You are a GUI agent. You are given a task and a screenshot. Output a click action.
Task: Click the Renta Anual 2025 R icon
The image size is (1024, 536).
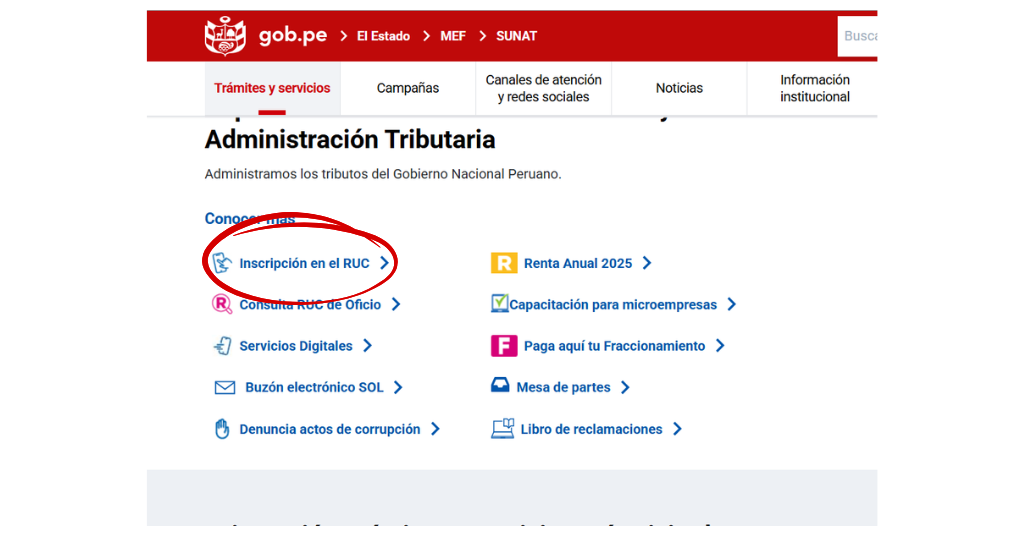click(x=504, y=263)
